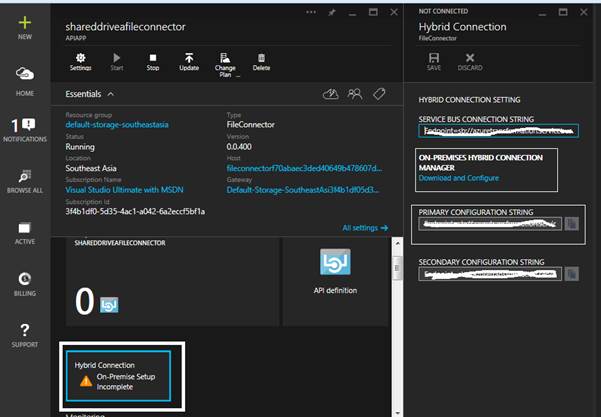Click the Running status value

(x=80, y=147)
